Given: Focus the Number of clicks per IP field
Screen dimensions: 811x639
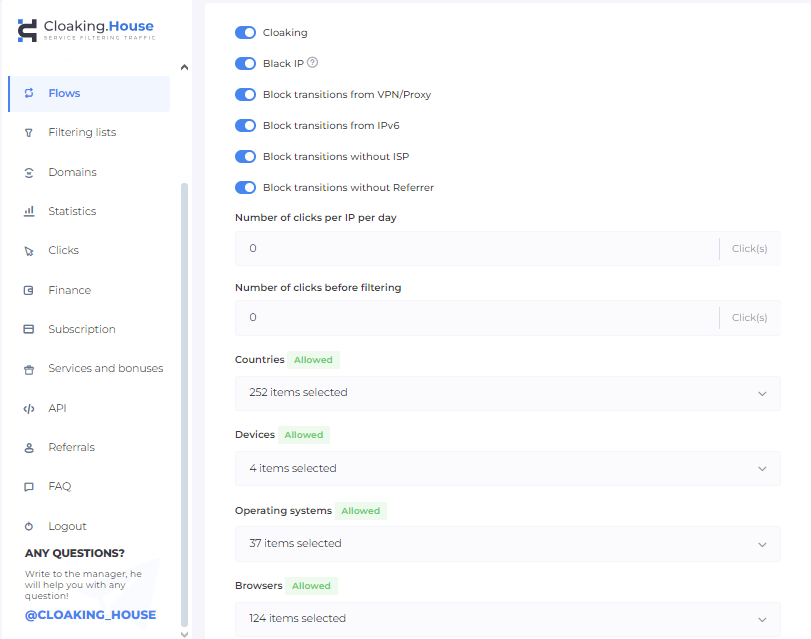Looking at the screenshot, I should tap(476, 248).
